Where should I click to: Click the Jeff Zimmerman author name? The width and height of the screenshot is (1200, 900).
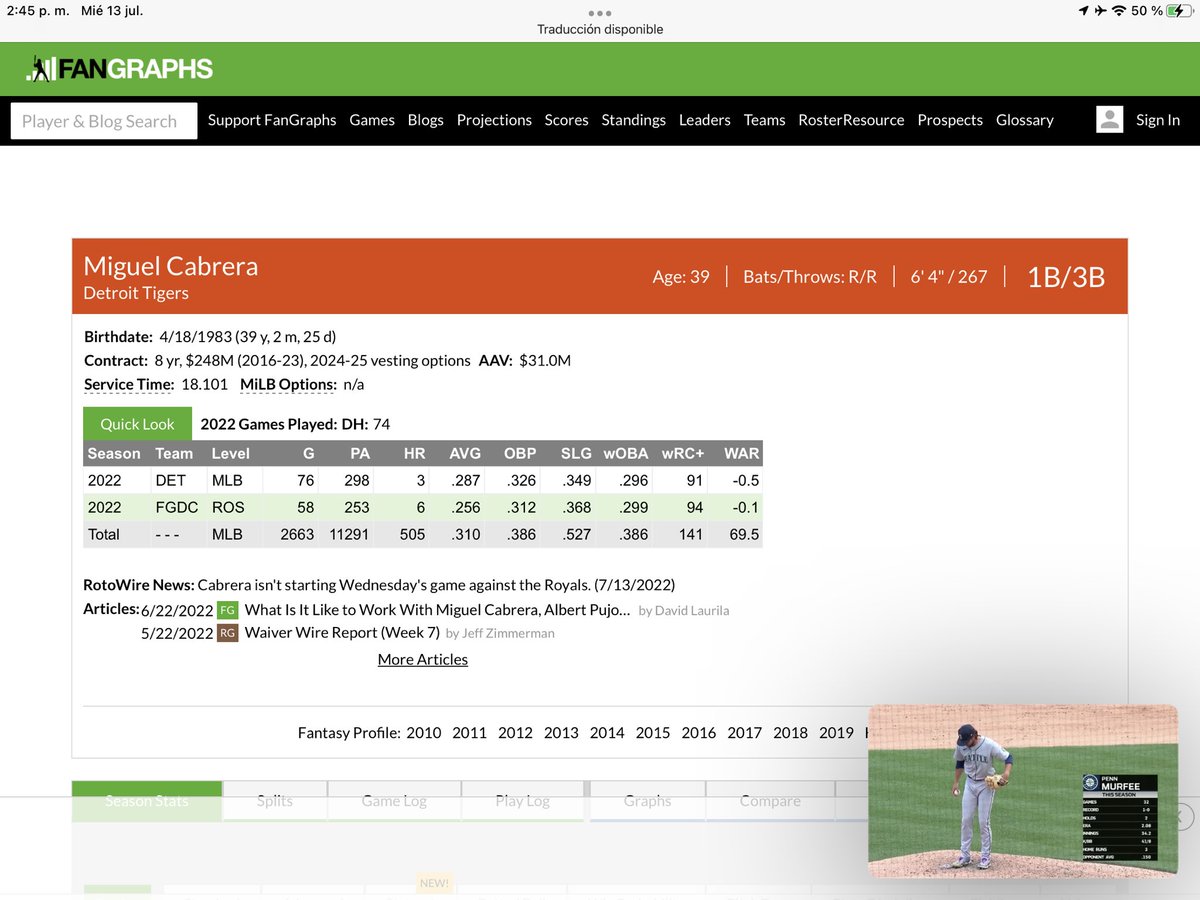point(509,633)
